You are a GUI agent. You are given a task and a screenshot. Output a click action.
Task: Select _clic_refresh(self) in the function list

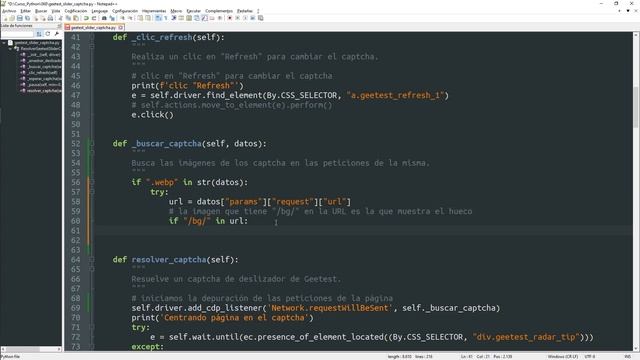click(42, 73)
